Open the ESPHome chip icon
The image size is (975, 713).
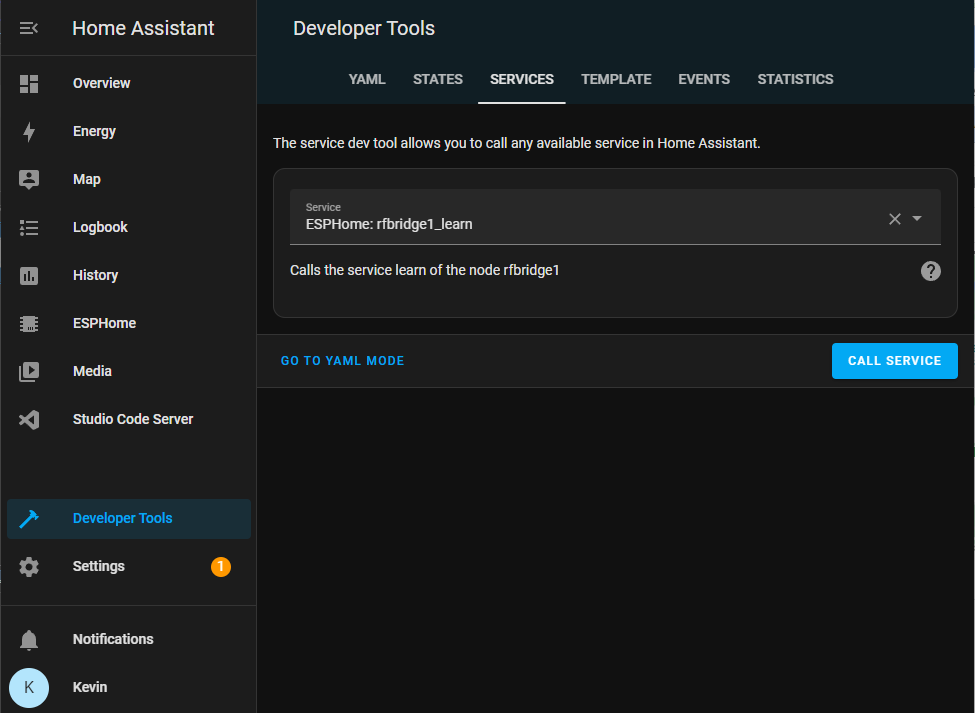29,324
